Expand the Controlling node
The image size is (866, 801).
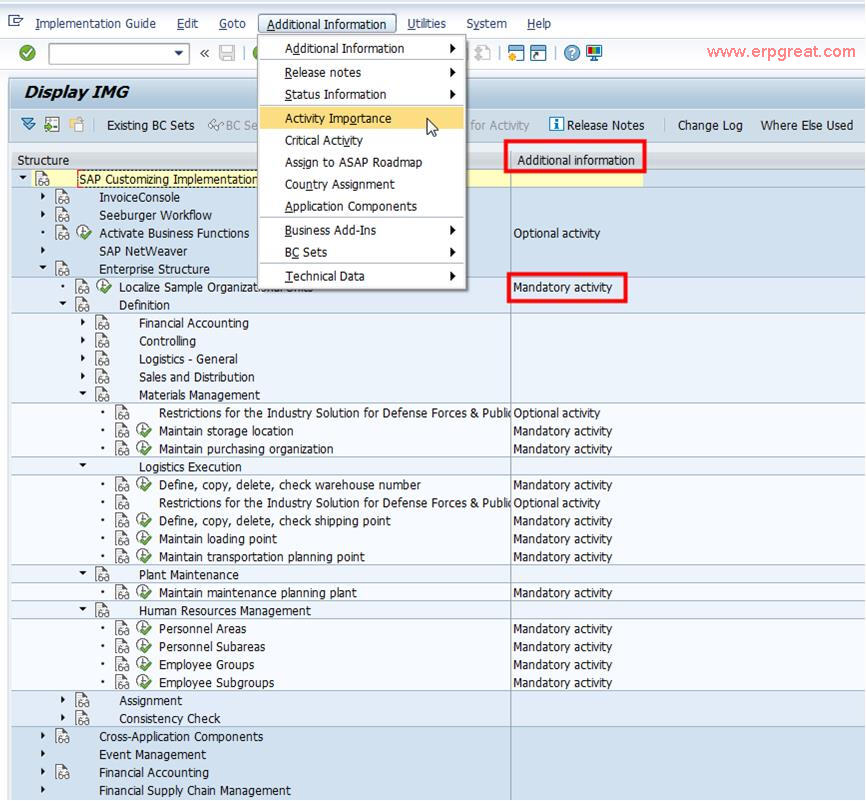point(83,340)
